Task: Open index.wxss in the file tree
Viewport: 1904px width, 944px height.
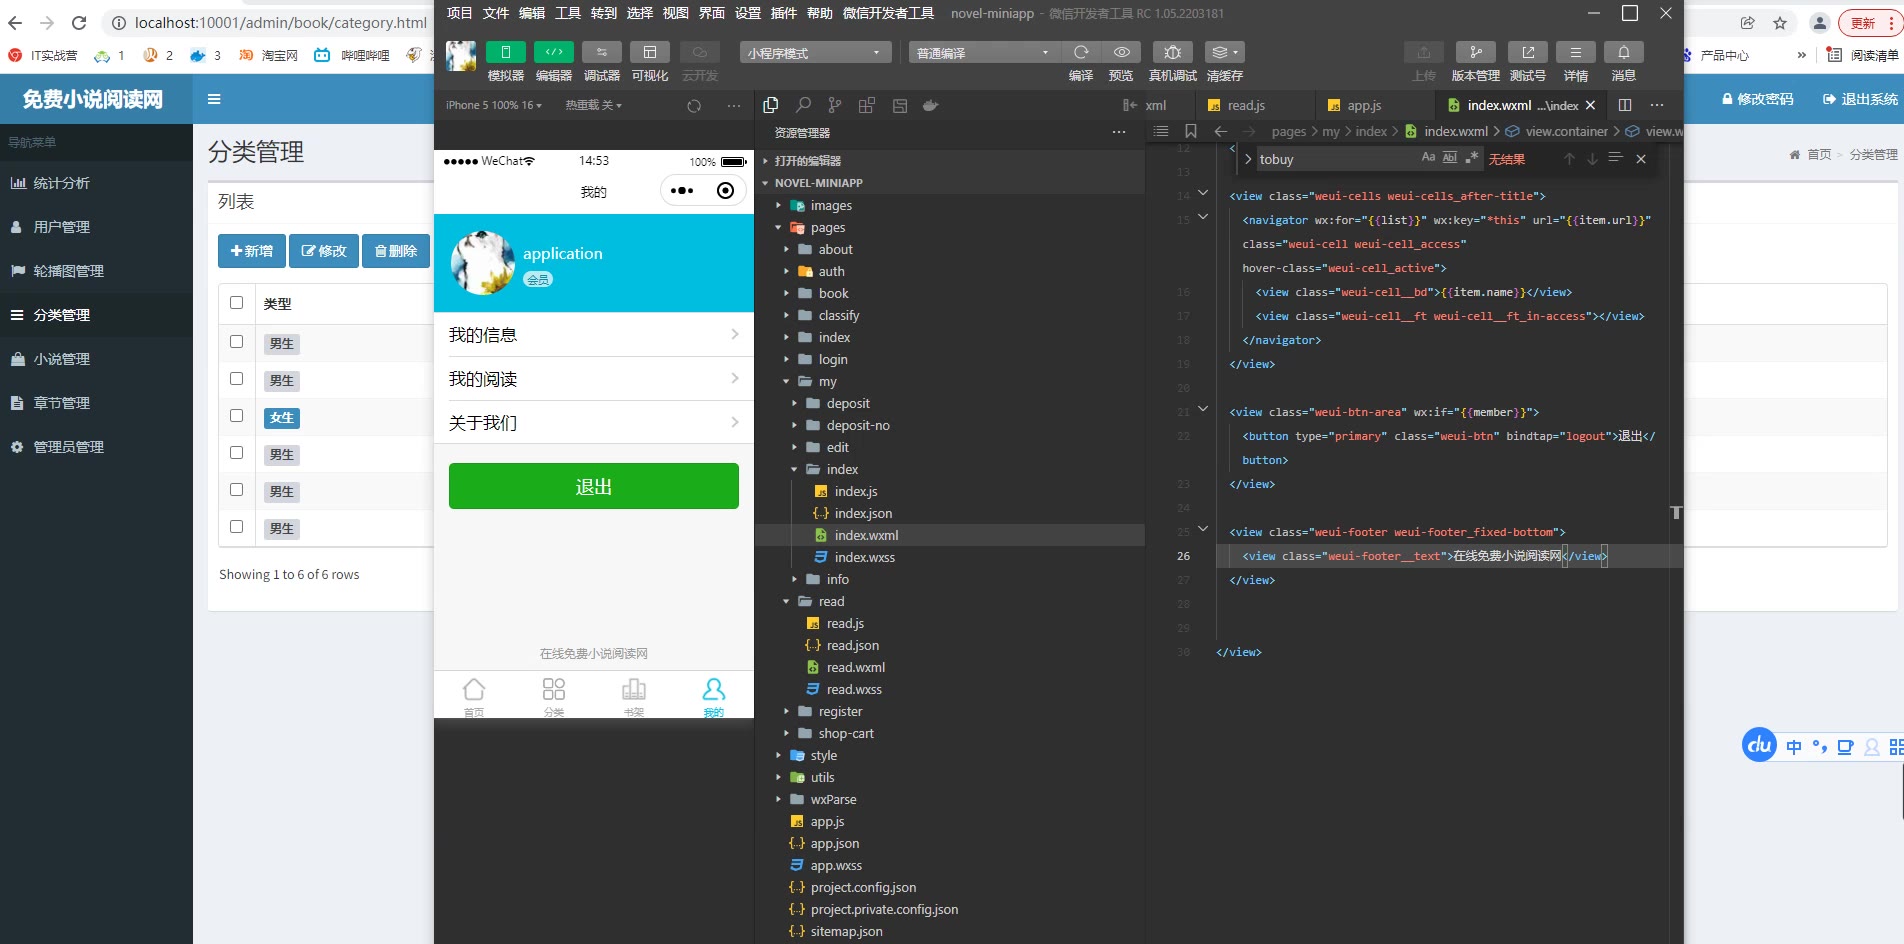Action: pyautogui.click(x=864, y=557)
